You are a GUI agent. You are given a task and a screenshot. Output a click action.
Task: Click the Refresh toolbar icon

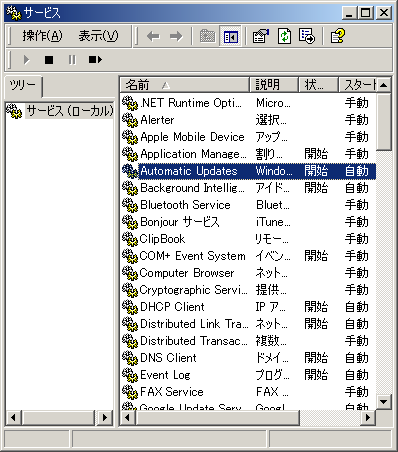(x=284, y=36)
